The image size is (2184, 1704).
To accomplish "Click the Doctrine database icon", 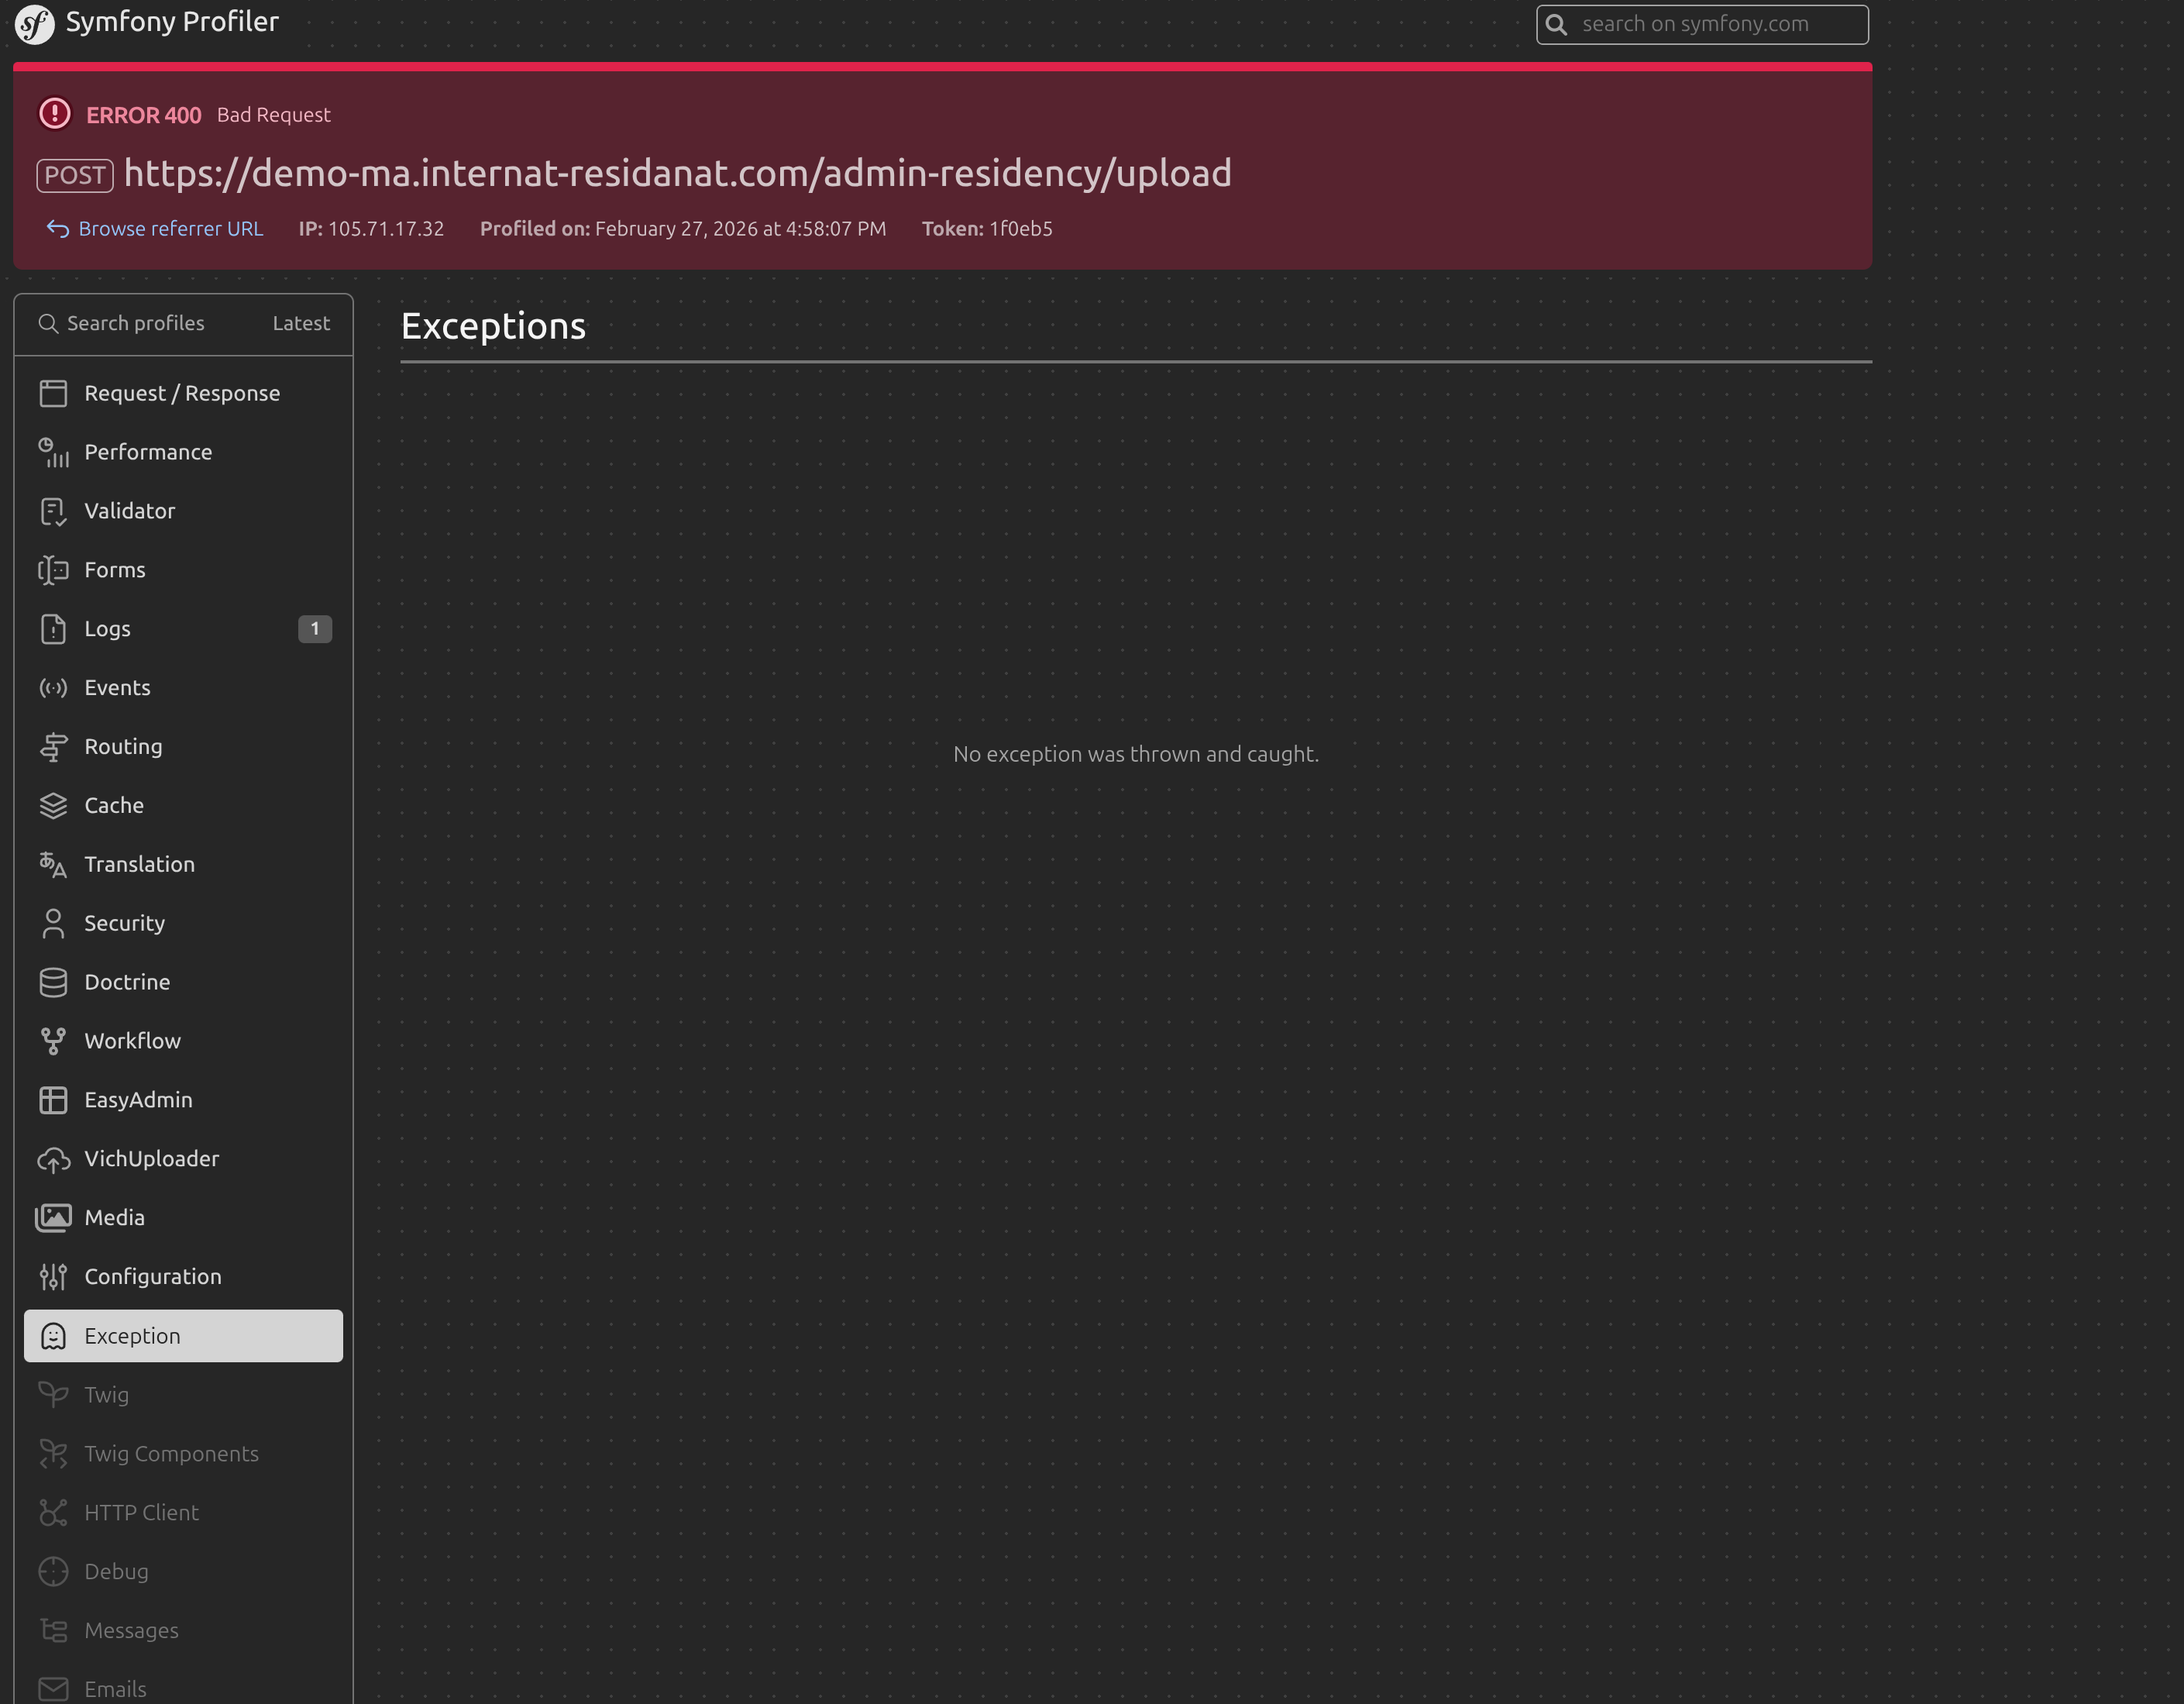I will (x=53, y=982).
